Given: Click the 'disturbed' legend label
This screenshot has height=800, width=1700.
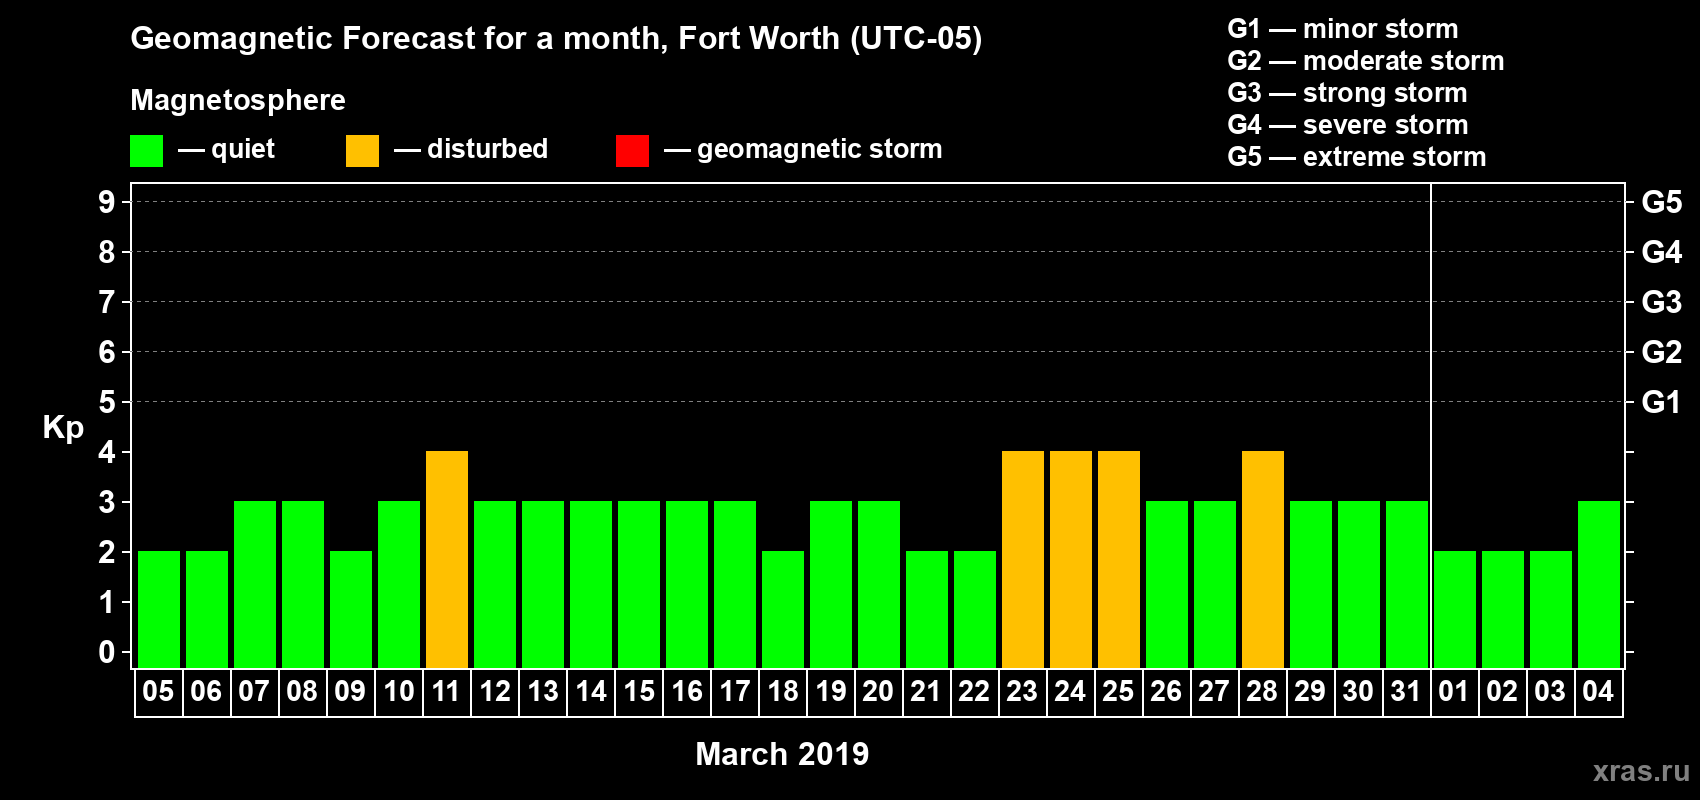Looking at the screenshot, I should [x=487, y=149].
